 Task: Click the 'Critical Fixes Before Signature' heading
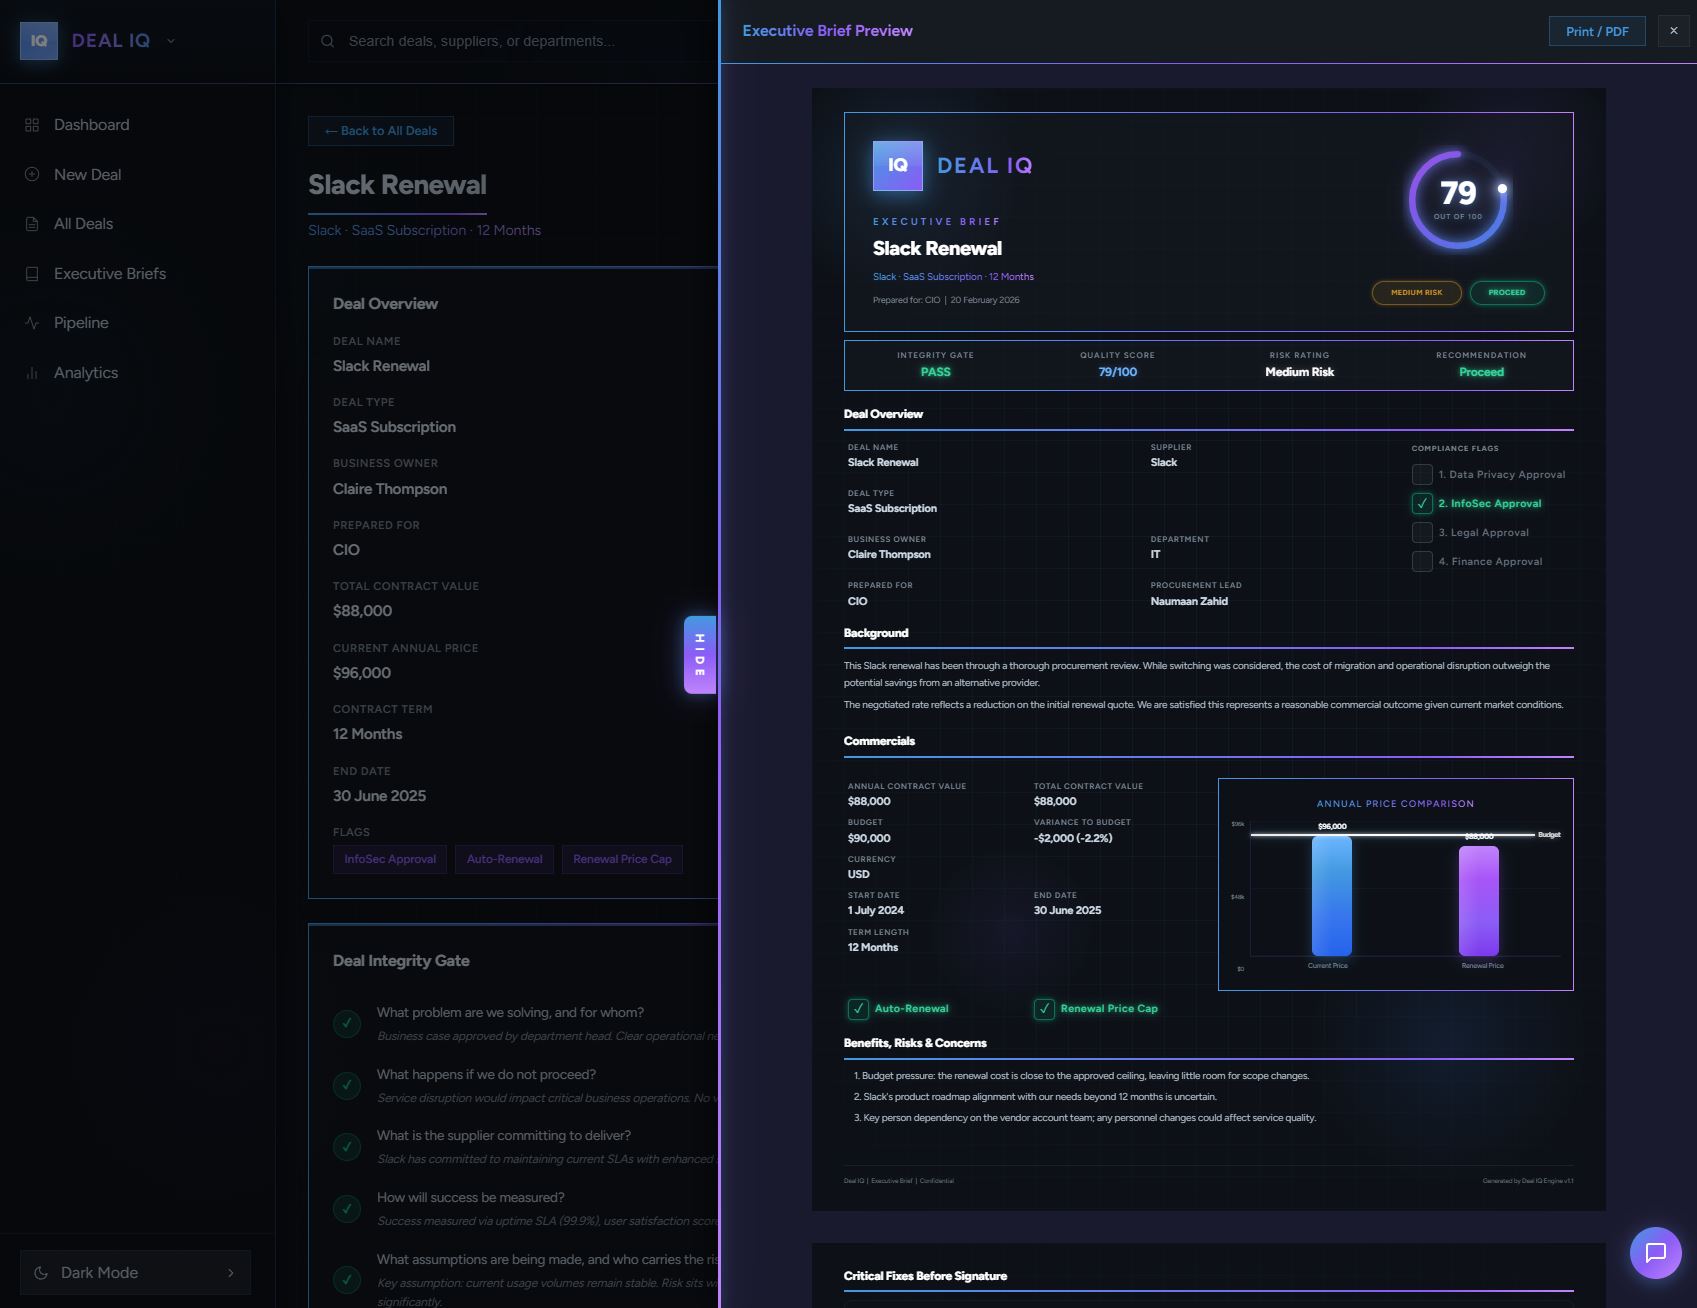click(925, 1276)
